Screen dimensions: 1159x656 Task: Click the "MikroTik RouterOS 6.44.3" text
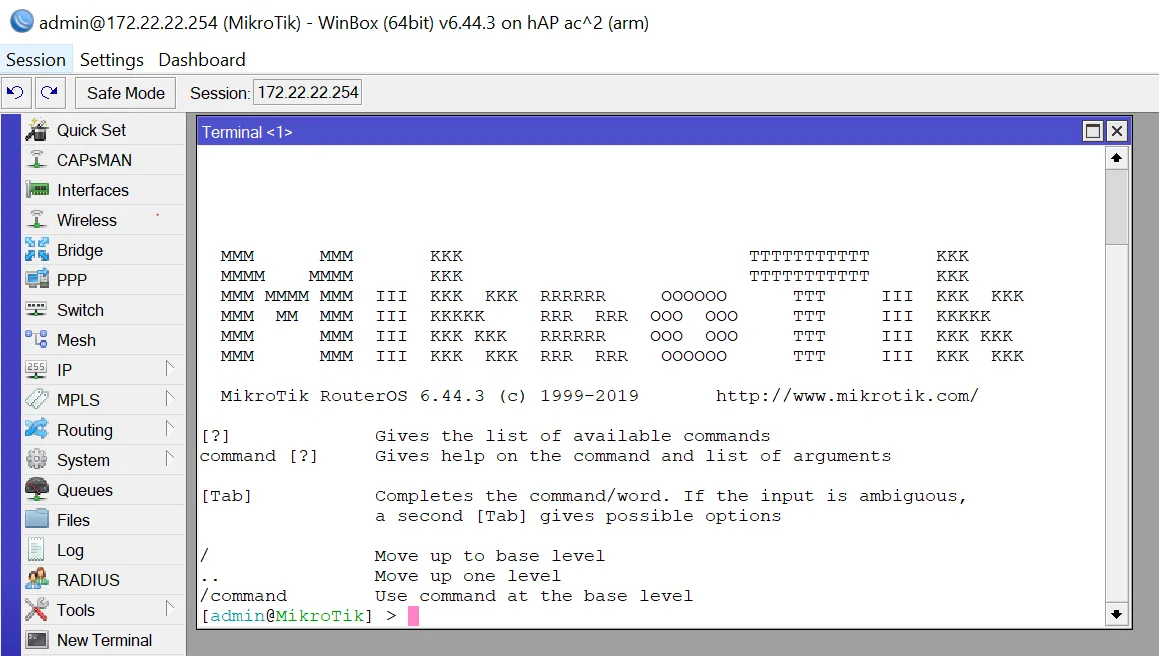(x=353, y=396)
